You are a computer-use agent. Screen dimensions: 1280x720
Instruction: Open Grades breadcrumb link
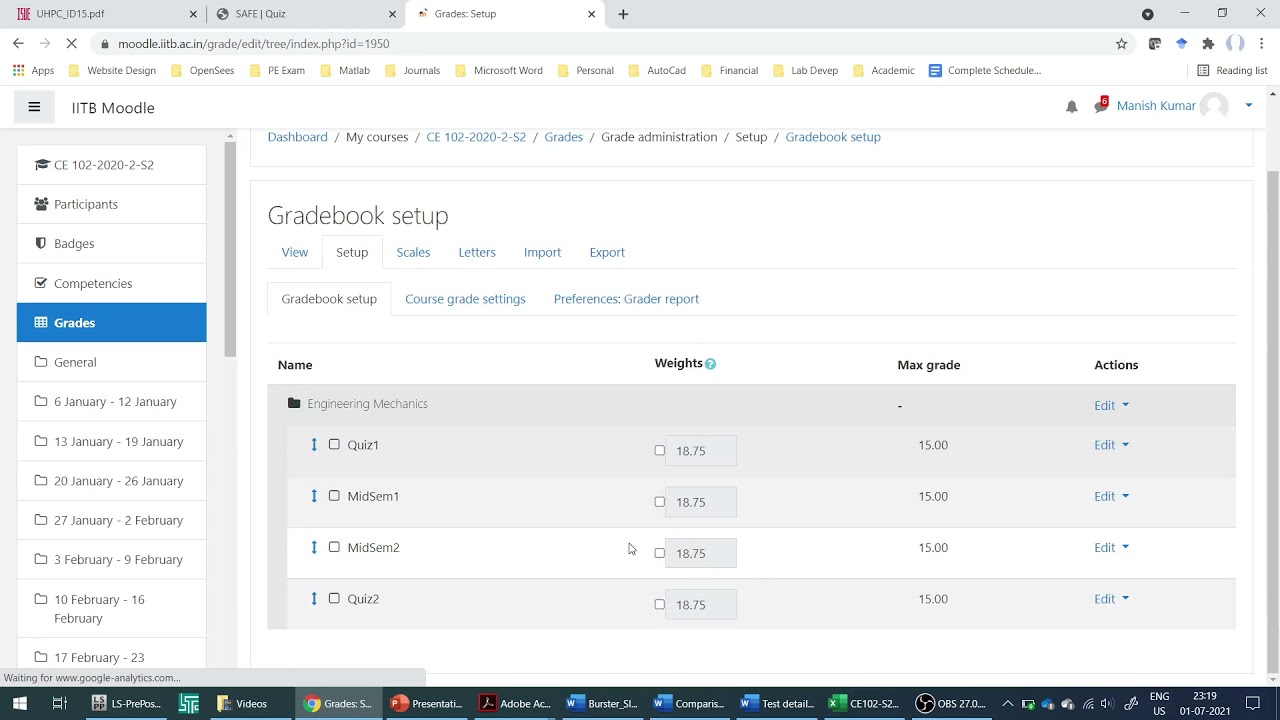click(563, 137)
